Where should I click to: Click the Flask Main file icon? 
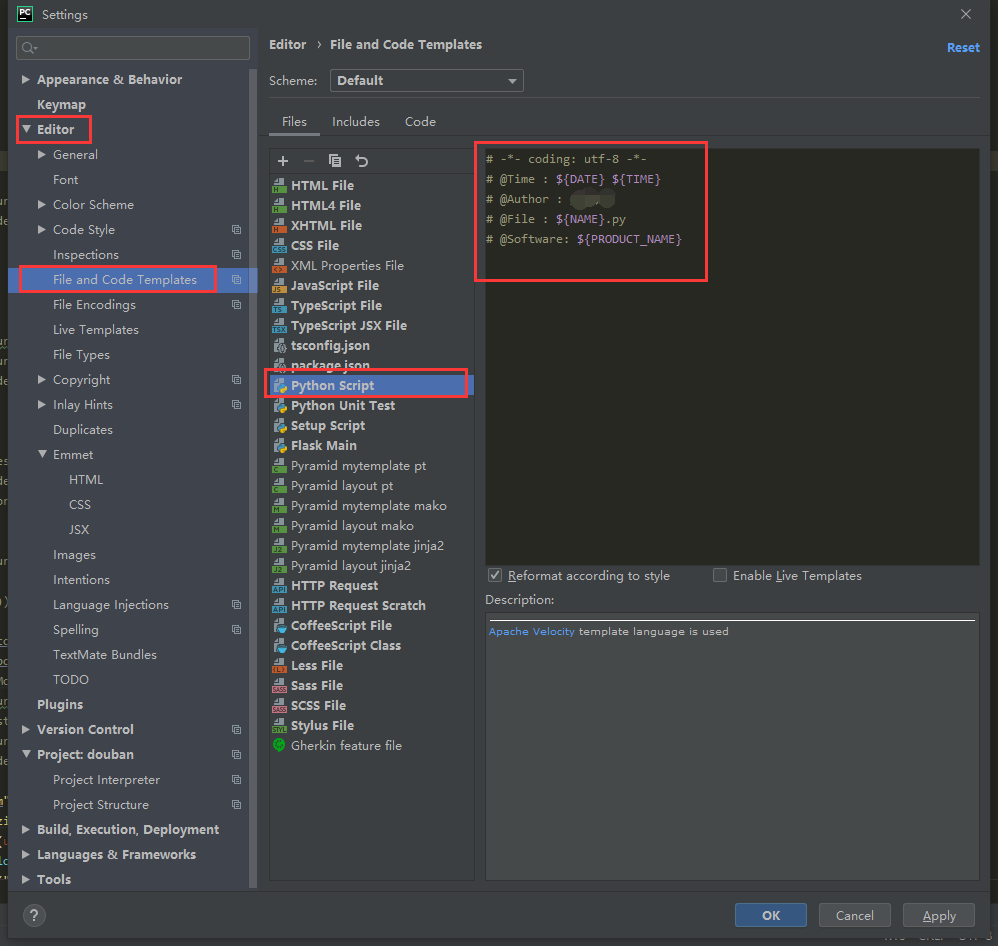coord(279,446)
